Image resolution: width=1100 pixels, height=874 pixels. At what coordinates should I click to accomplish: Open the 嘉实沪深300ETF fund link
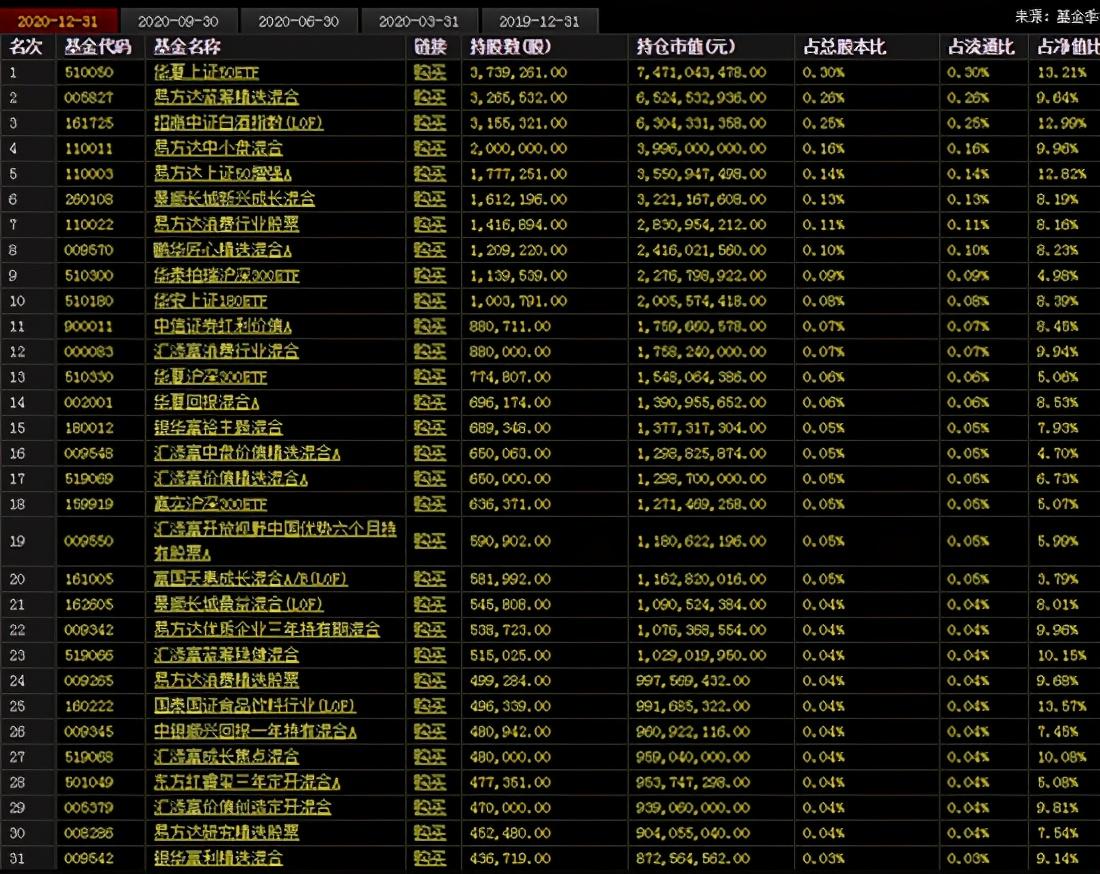210,504
